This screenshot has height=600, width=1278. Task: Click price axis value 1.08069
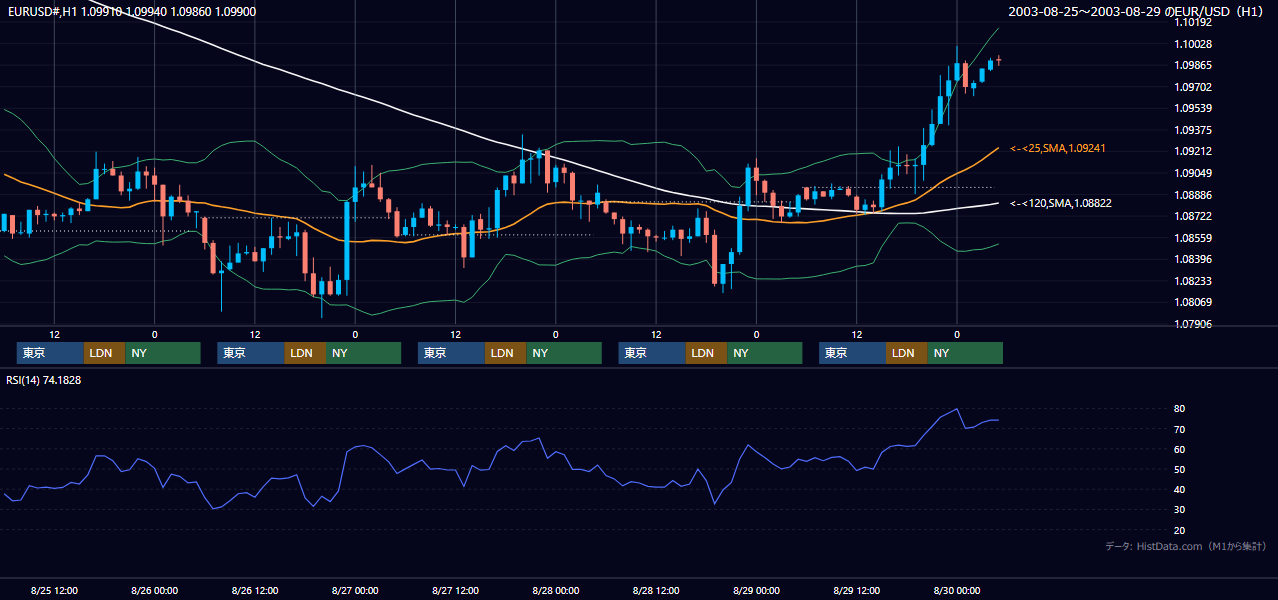pos(1191,302)
